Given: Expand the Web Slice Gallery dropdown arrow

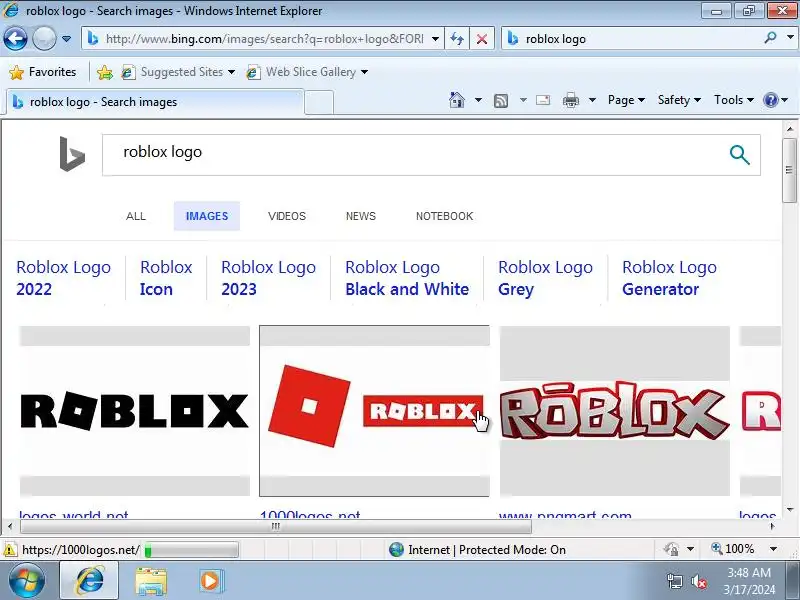Looking at the screenshot, I should pos(364,72).
